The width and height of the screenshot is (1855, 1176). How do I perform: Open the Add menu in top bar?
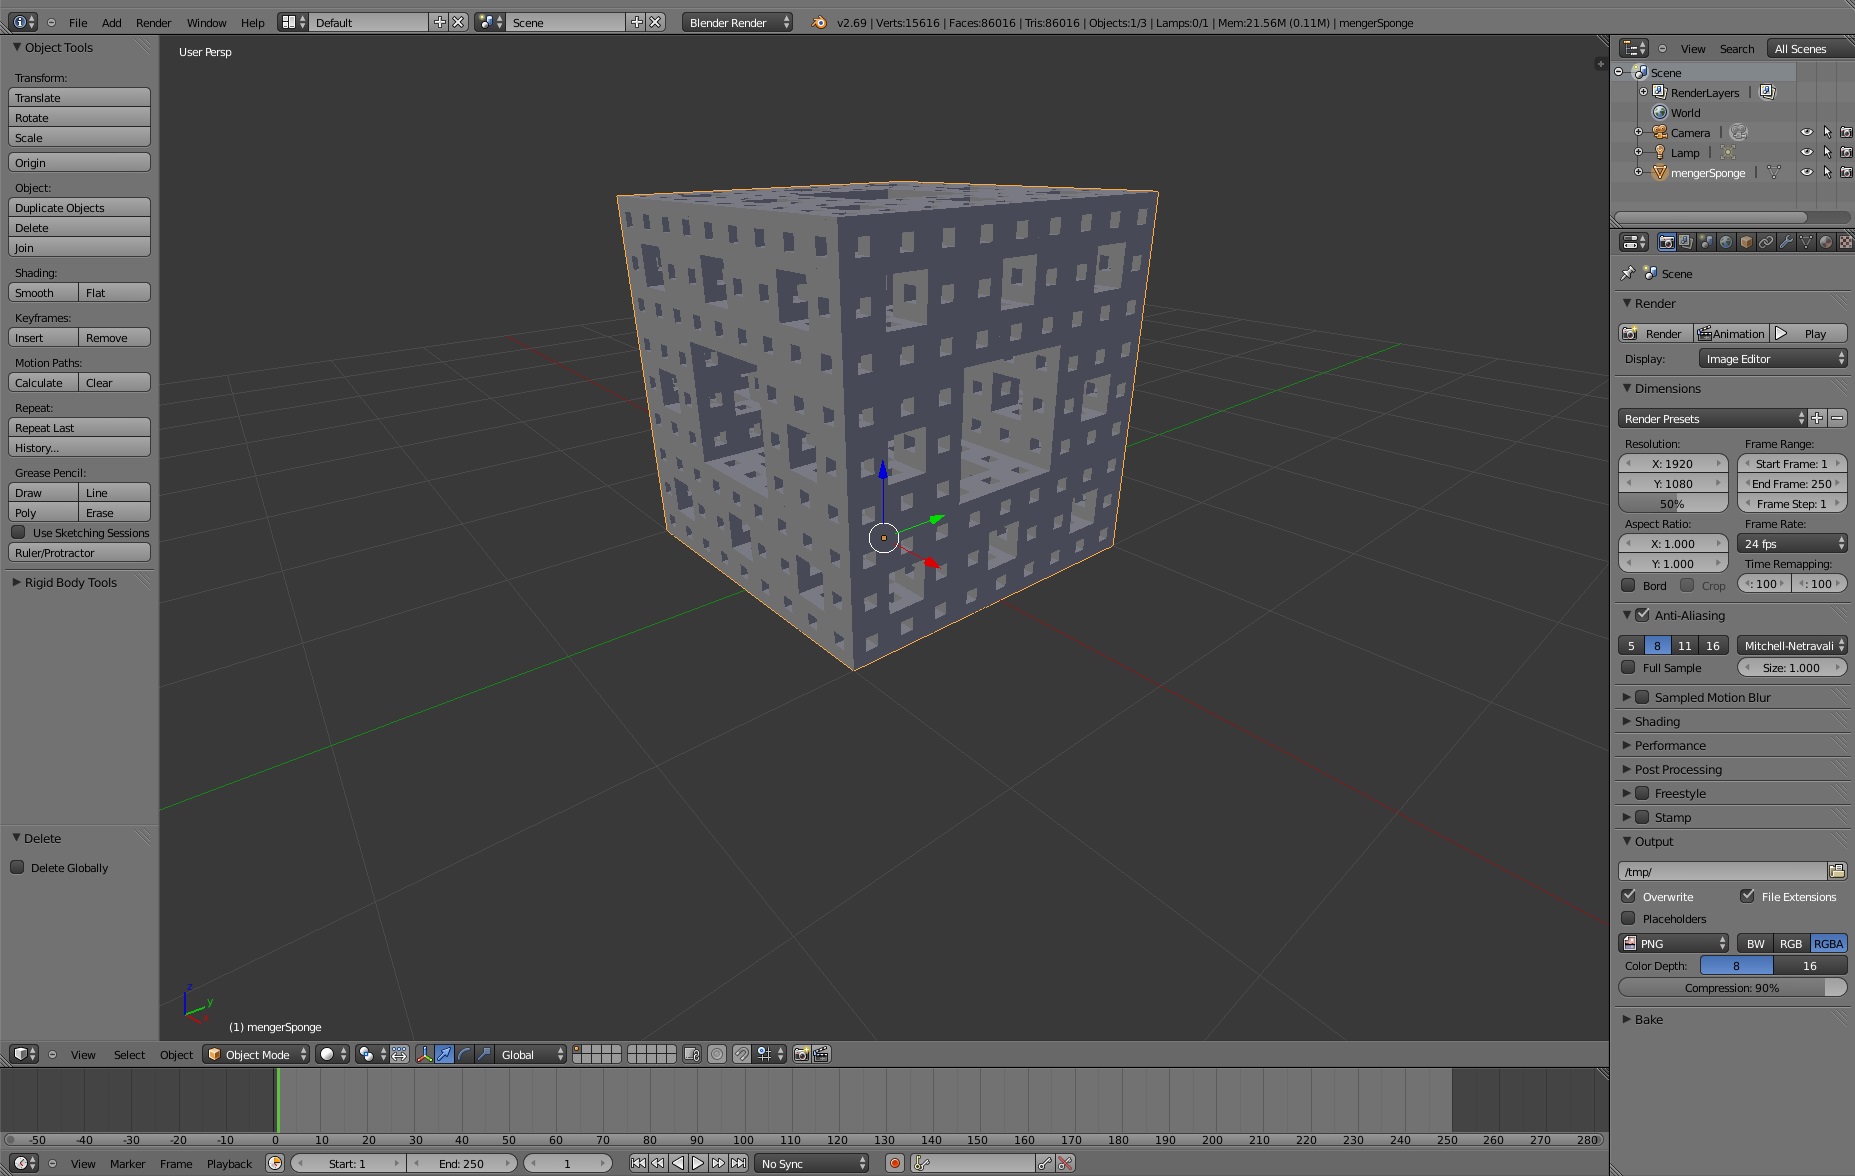click(112, 22)
